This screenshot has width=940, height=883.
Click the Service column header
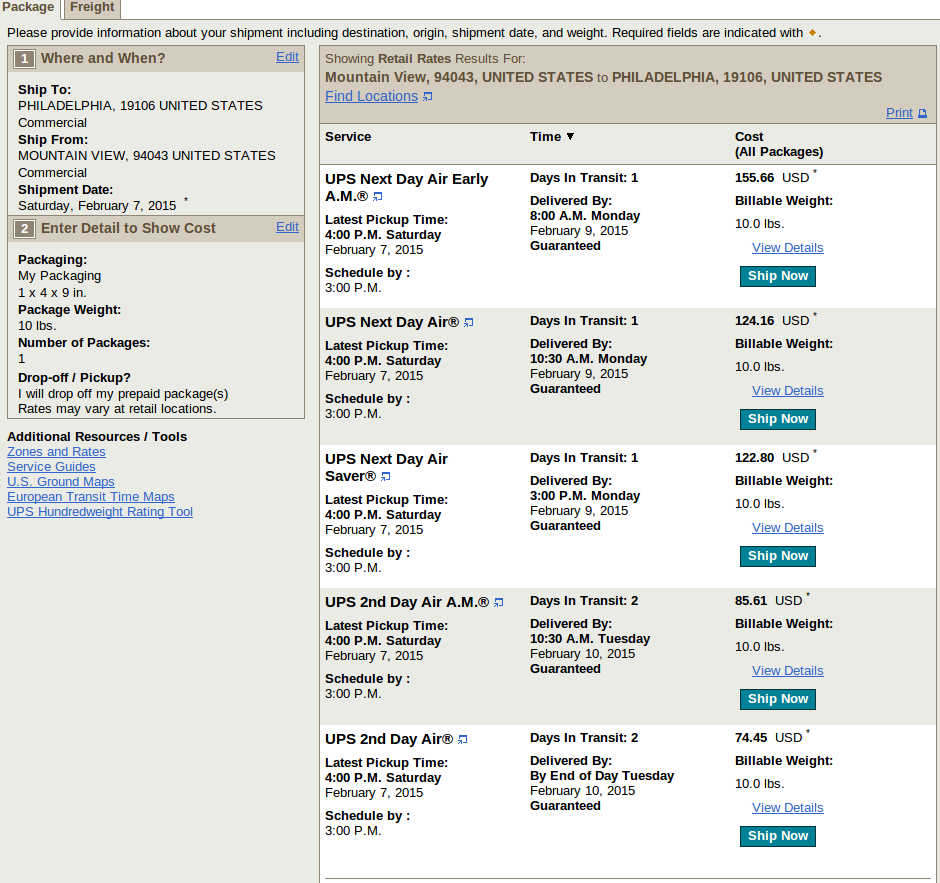click(x=348, y=137)
